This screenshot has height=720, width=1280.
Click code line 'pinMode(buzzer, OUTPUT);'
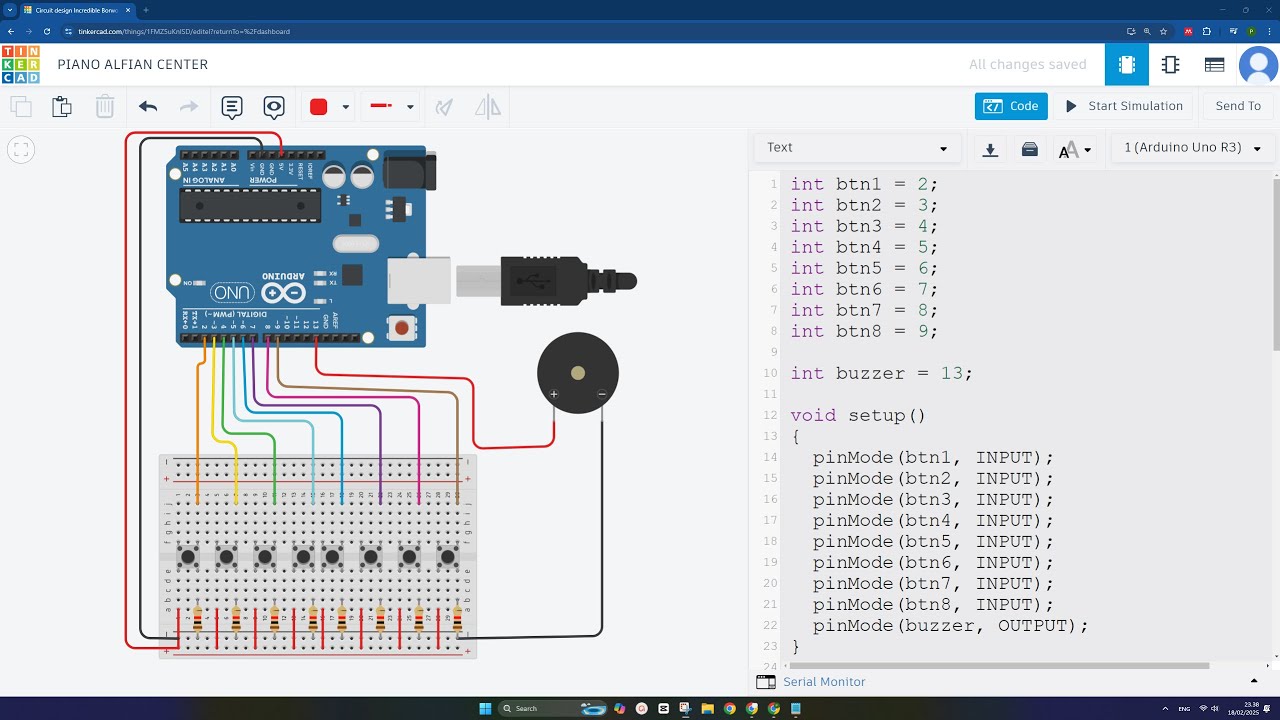pyautogui.click(x=950, y=625)
